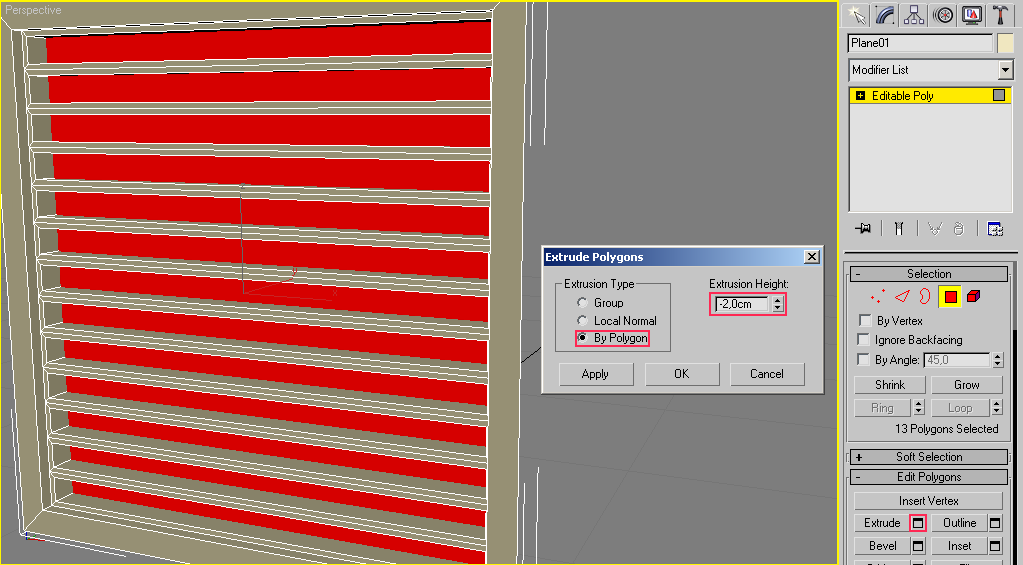The image size is (1023, 565).
Task: Click the Extrusion Height spinner arrows
Action: (777, 304)
